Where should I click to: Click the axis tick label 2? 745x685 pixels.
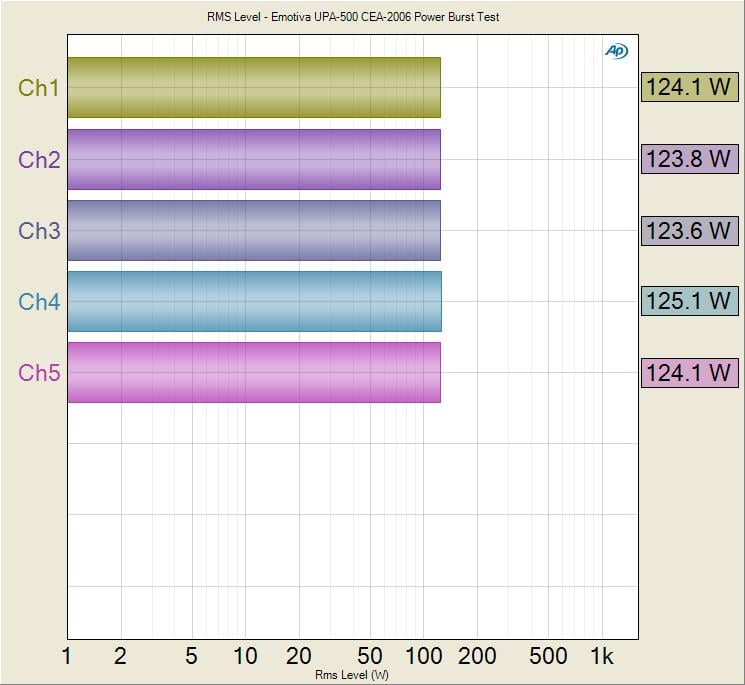pyautogui.click(x=120, y=656)
